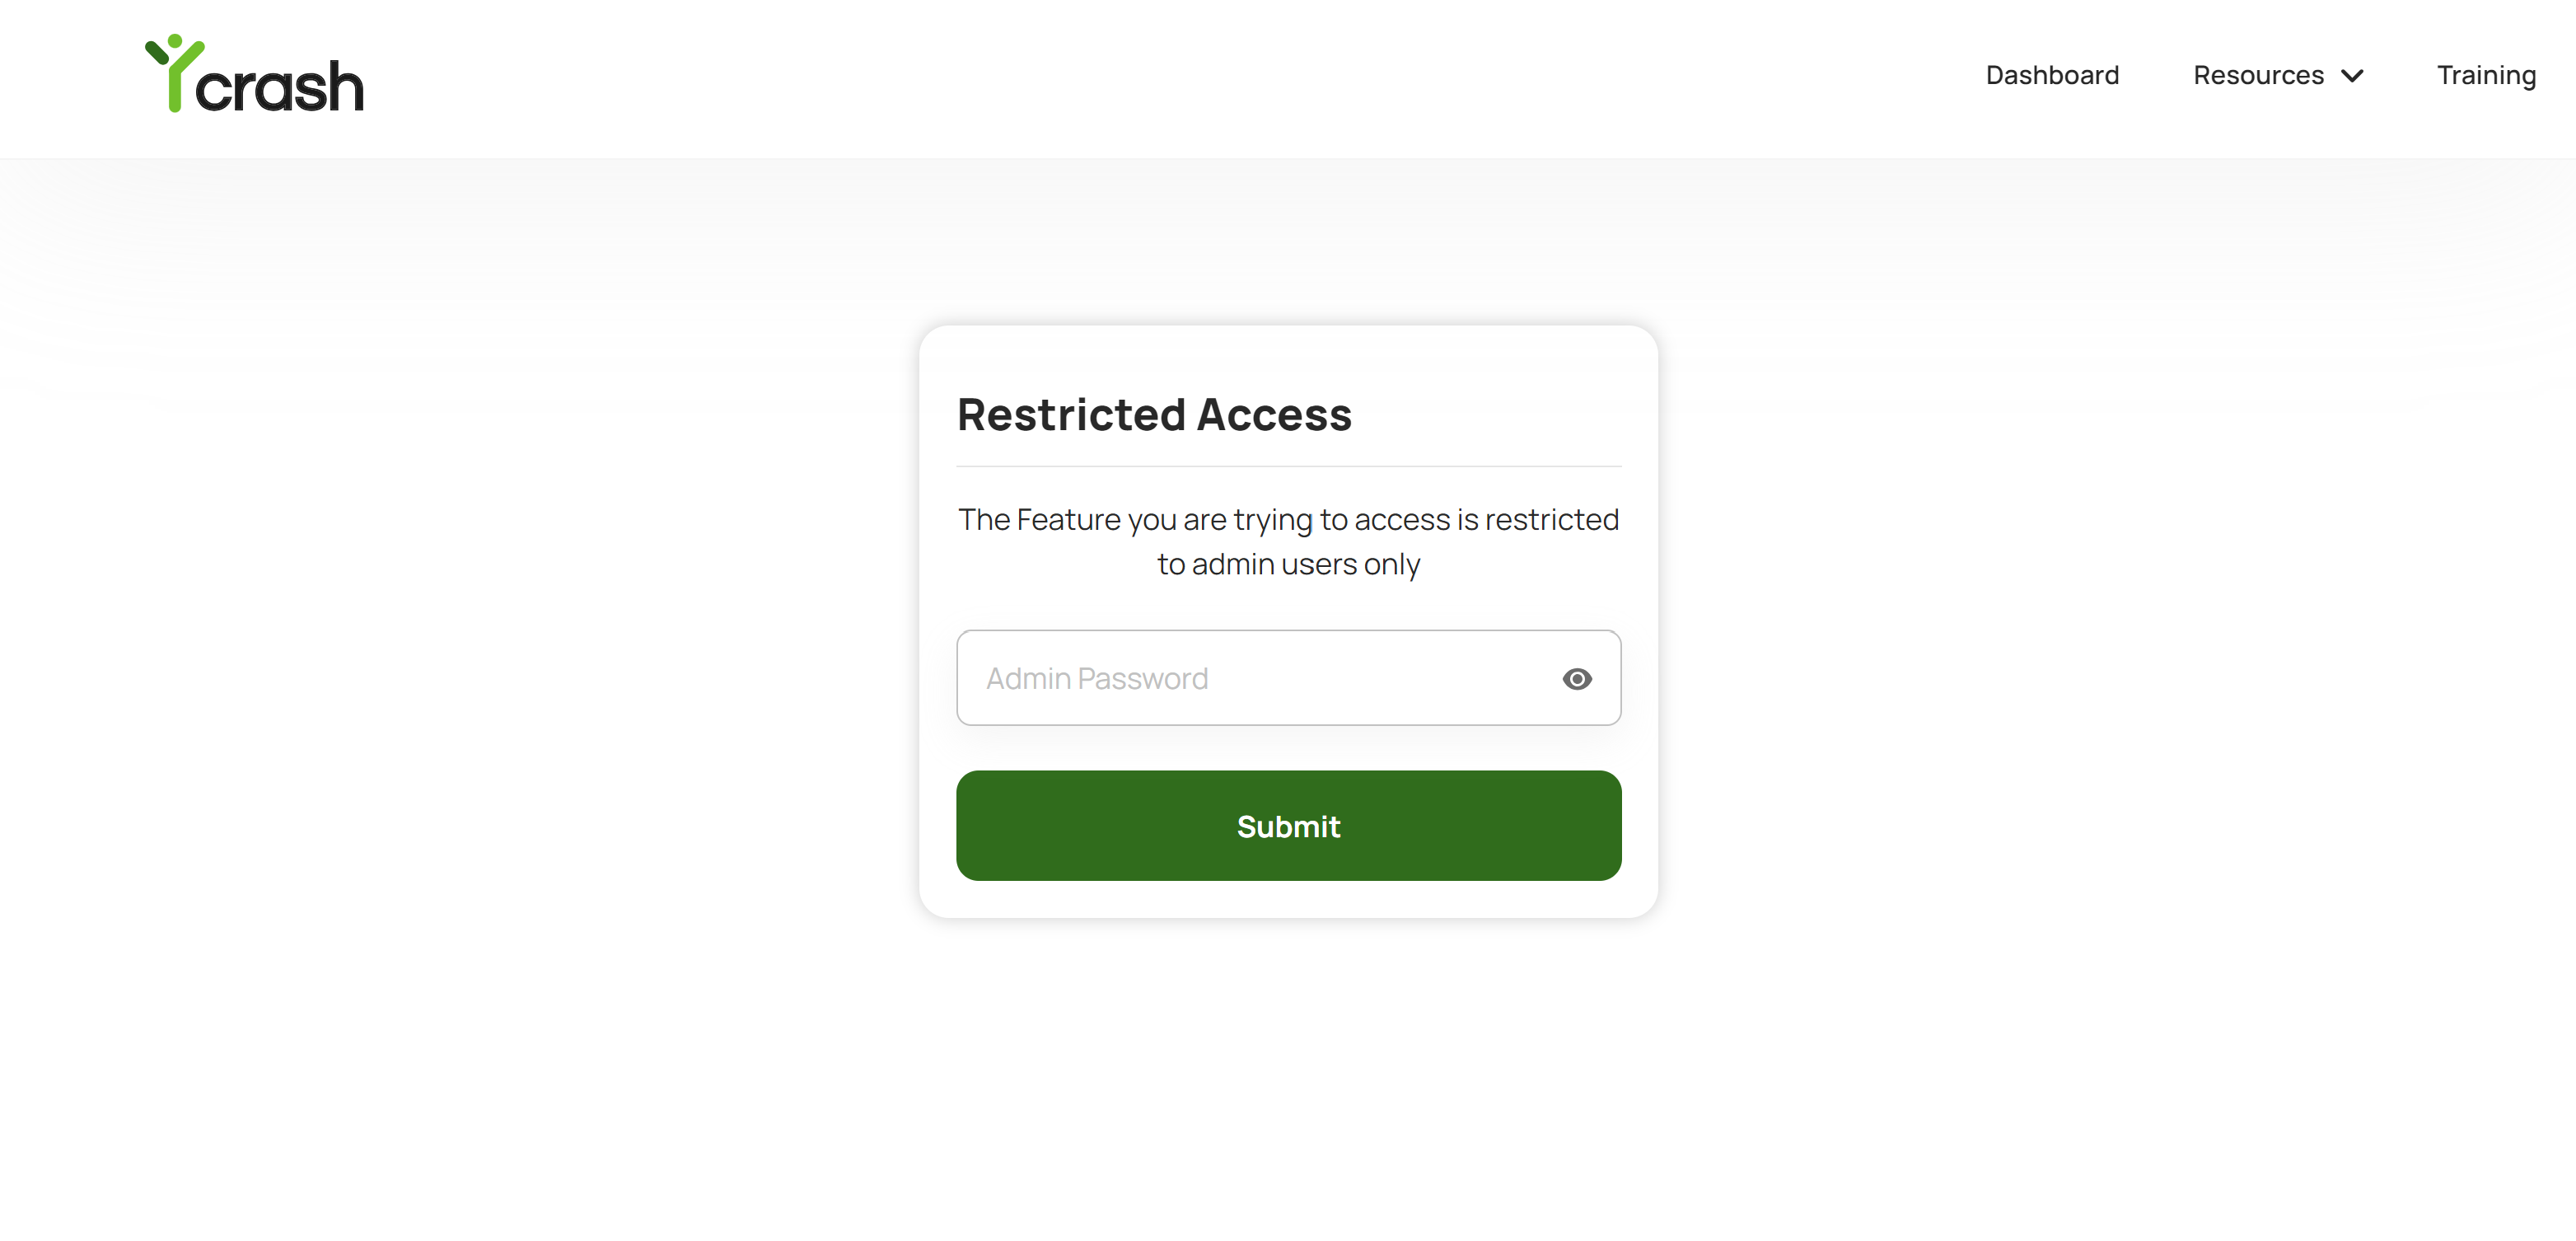Viewport: 2576px width, 1241px height.
Task: Expand the Resources dropdown chevron
Action: click(2353, 76)
